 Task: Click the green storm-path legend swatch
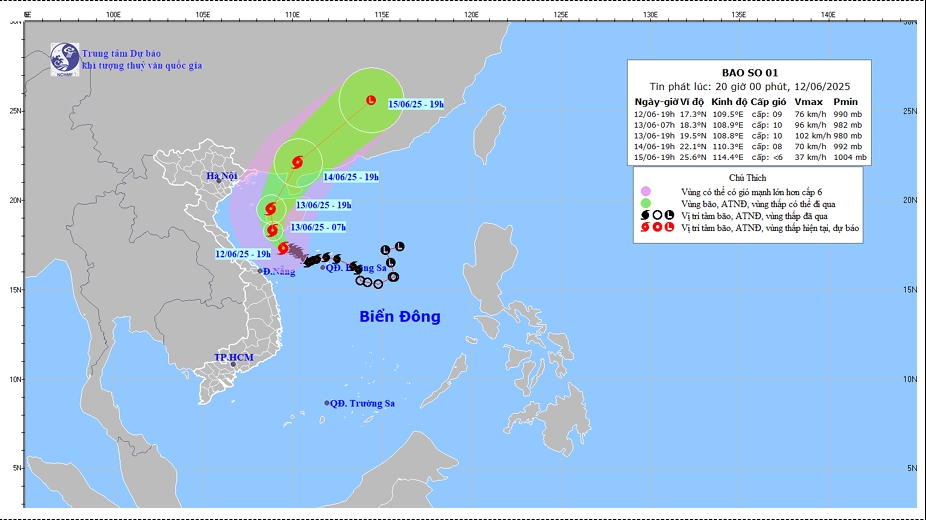(x=645, y=203)
